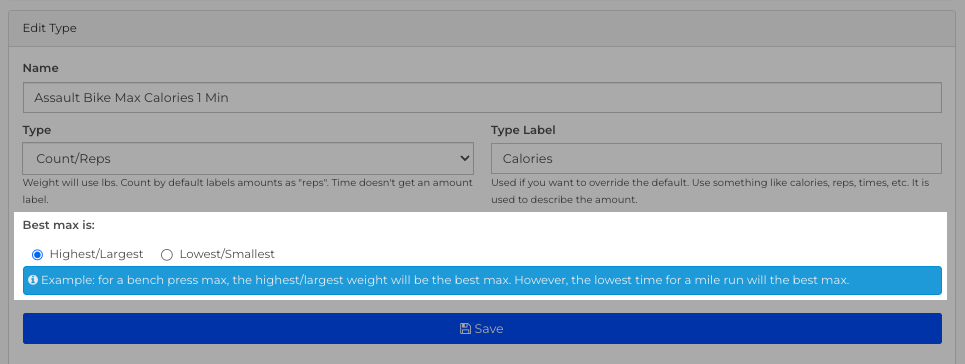Screen dimensions: 965x364
Task: Click the Type Label field containing Calories
Action: point(716,159)
